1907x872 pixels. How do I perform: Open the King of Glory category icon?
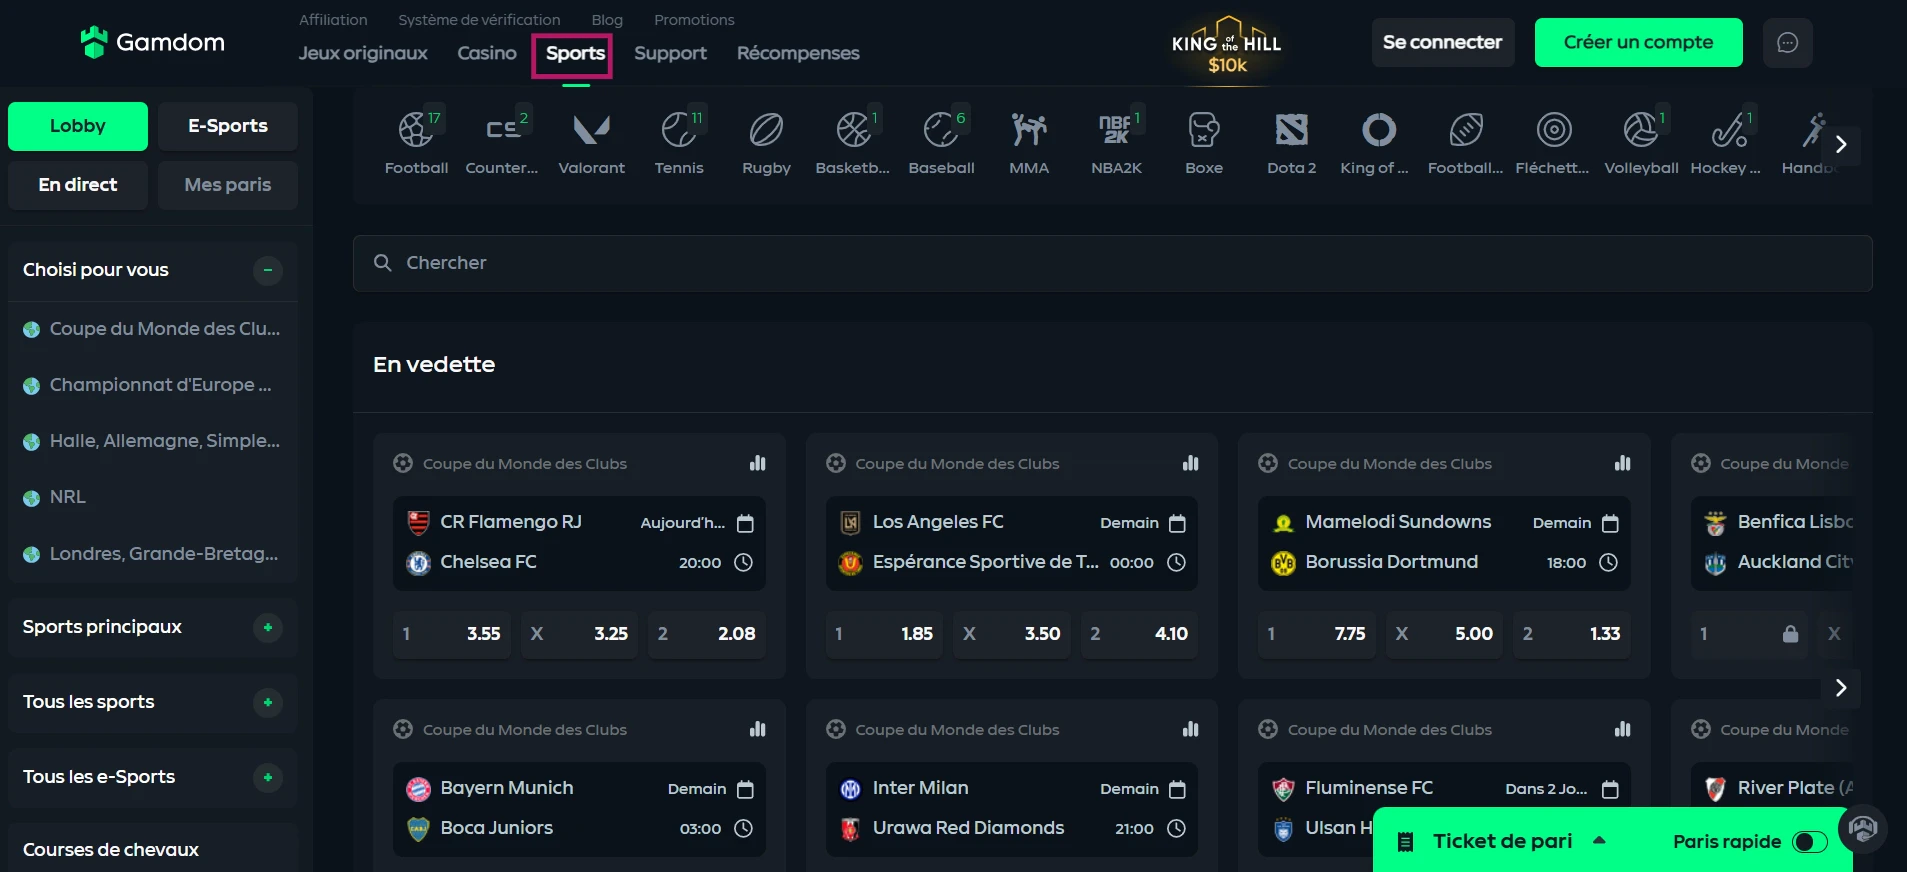coord(1375,142)
